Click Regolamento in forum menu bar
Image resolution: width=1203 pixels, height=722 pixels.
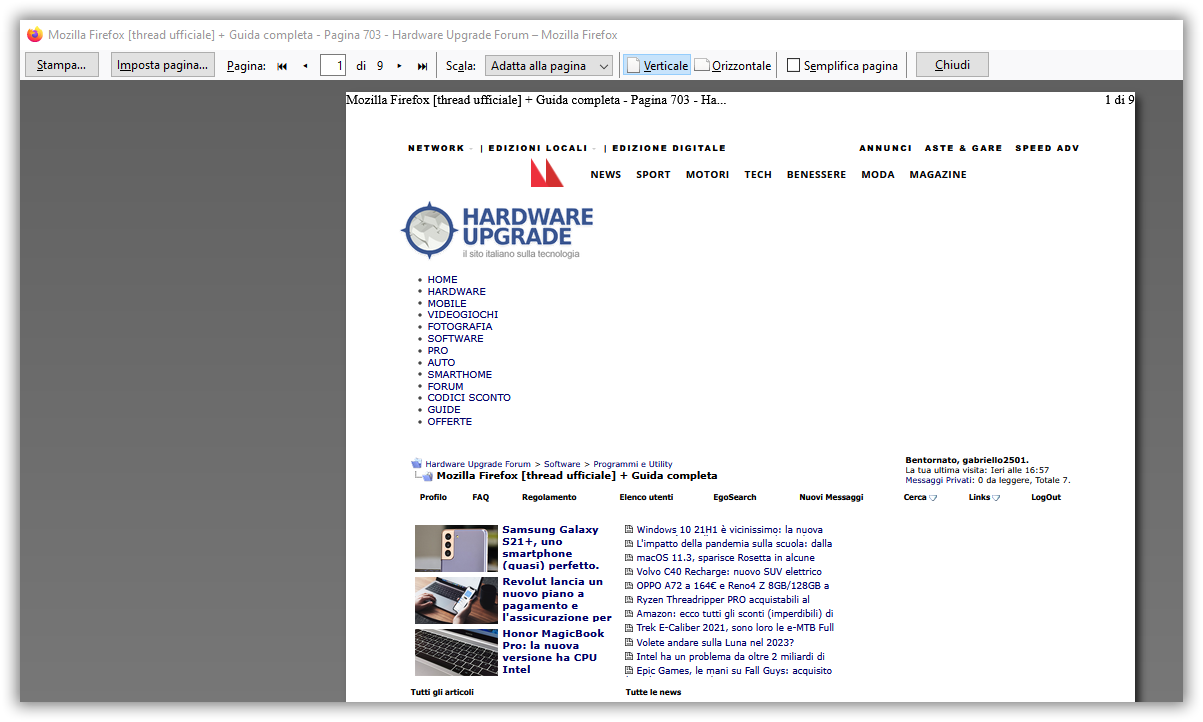point(549,497)
